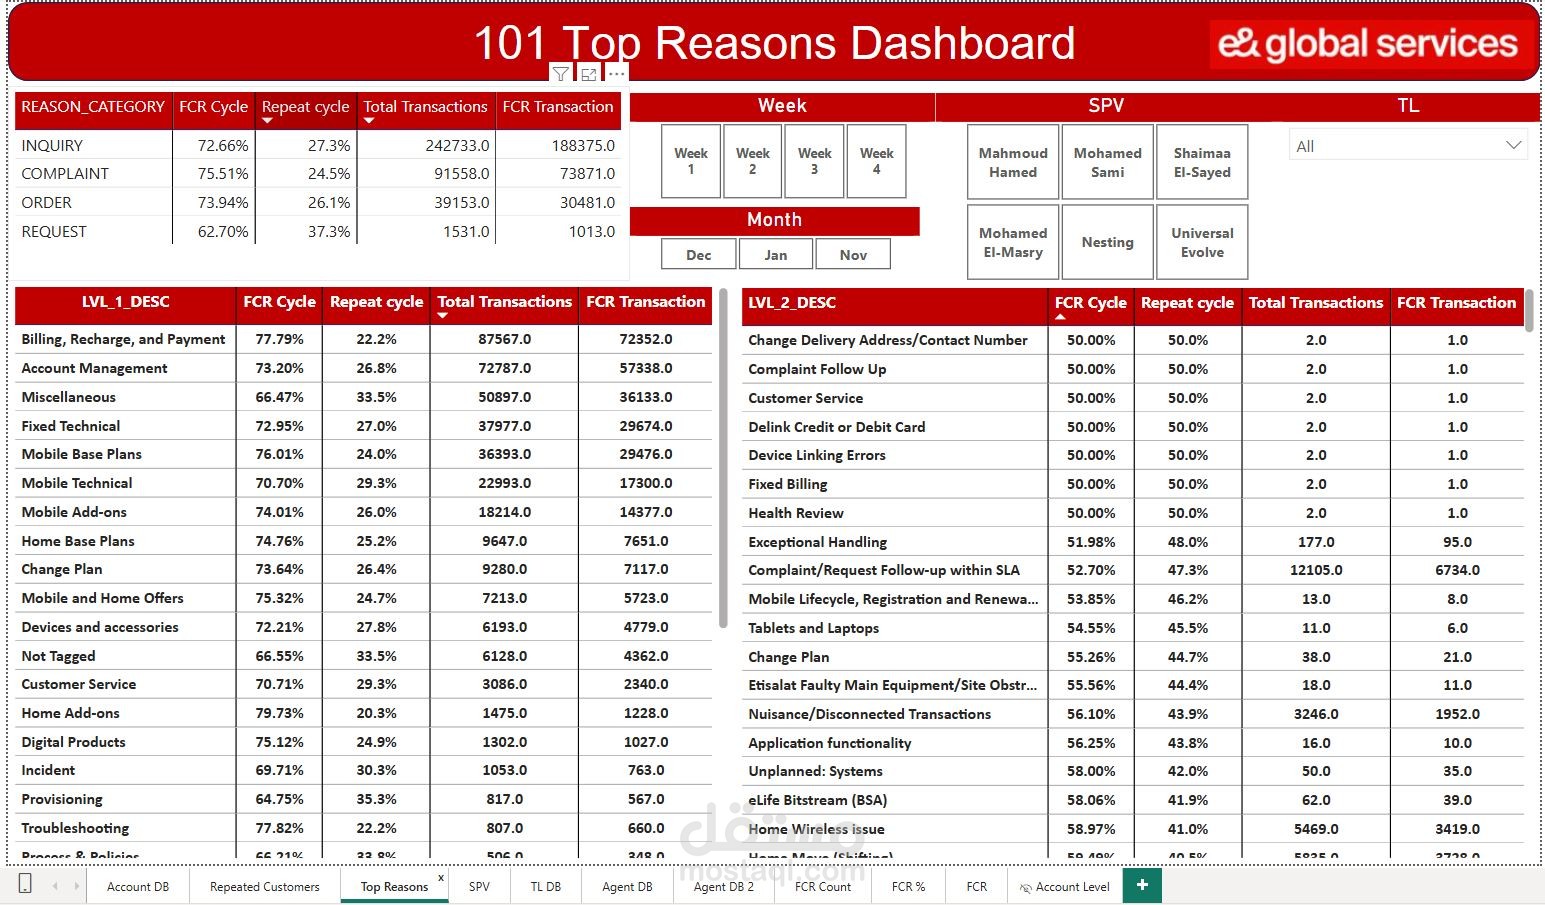Choose the Nesting SPV tile
Screen dimensions: 1545x905
(x=1108, y=242)
